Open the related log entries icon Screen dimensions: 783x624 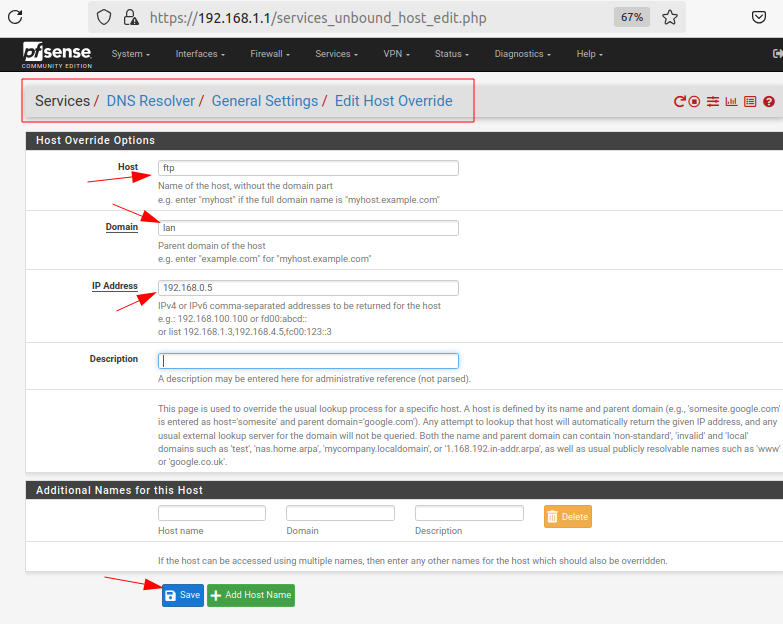click(x=750, y=102)
